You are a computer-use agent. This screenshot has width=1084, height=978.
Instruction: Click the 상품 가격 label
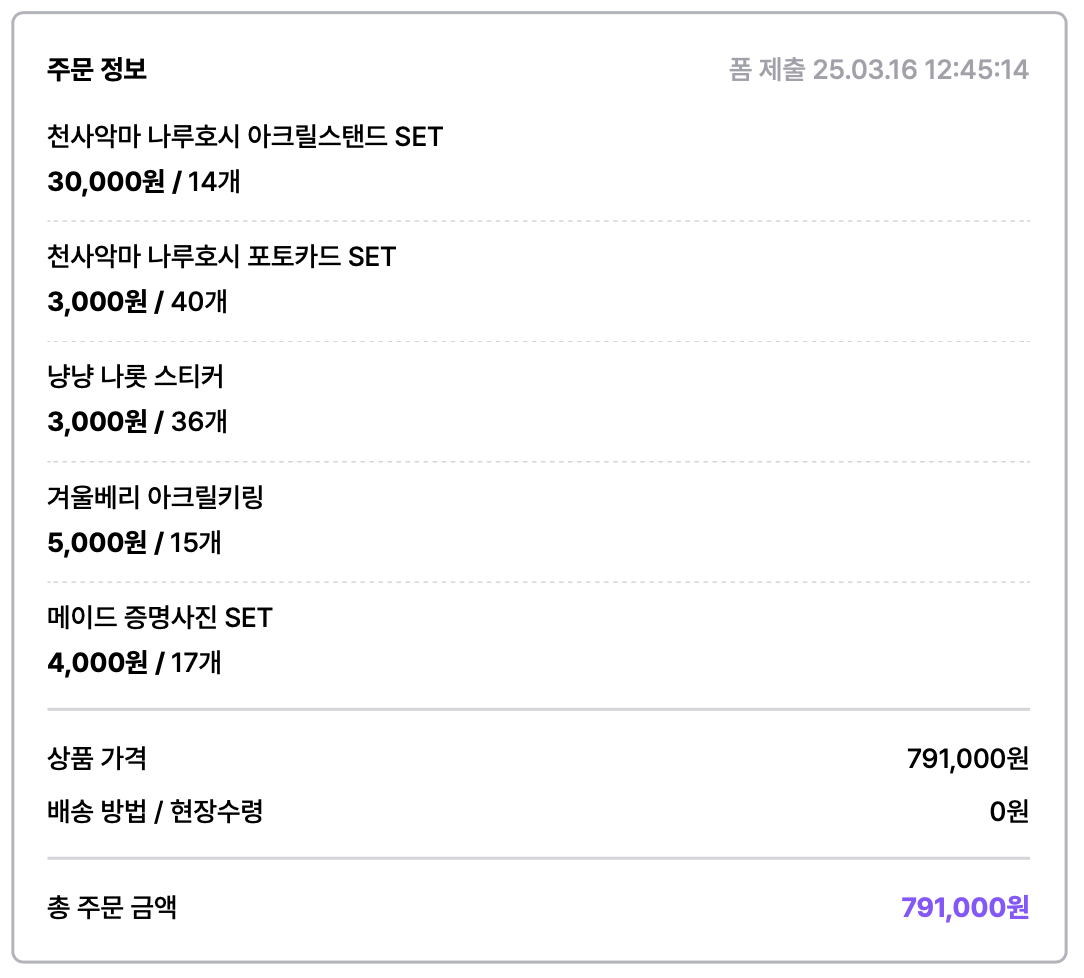tap(97, 758)
